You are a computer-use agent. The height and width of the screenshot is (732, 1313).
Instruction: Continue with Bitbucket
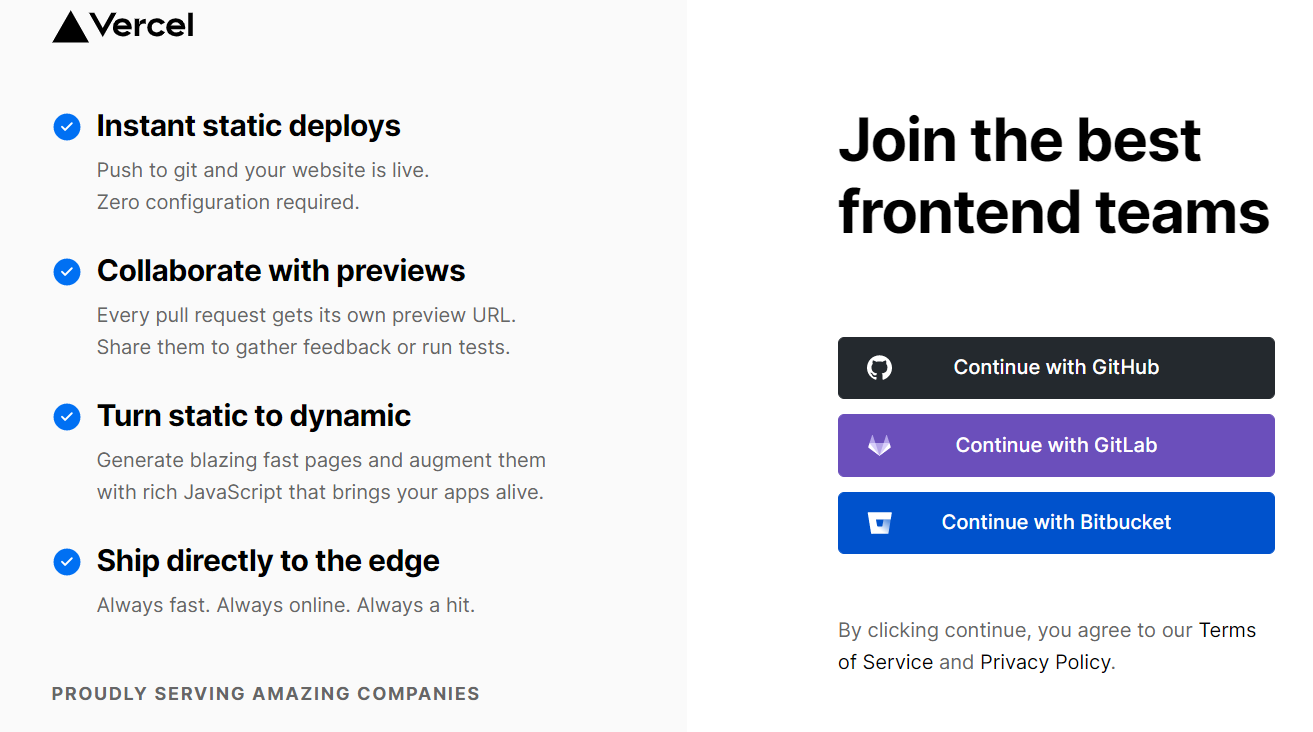[1056, 522]
